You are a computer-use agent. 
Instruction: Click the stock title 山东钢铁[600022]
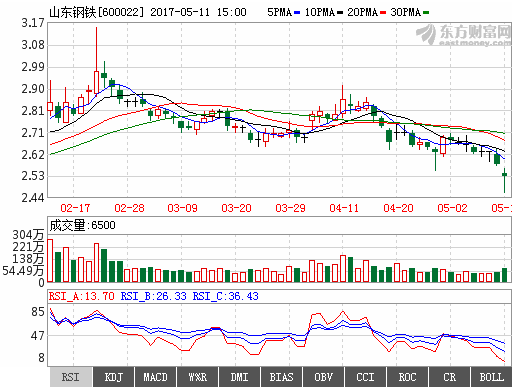(x=97, y=12)
